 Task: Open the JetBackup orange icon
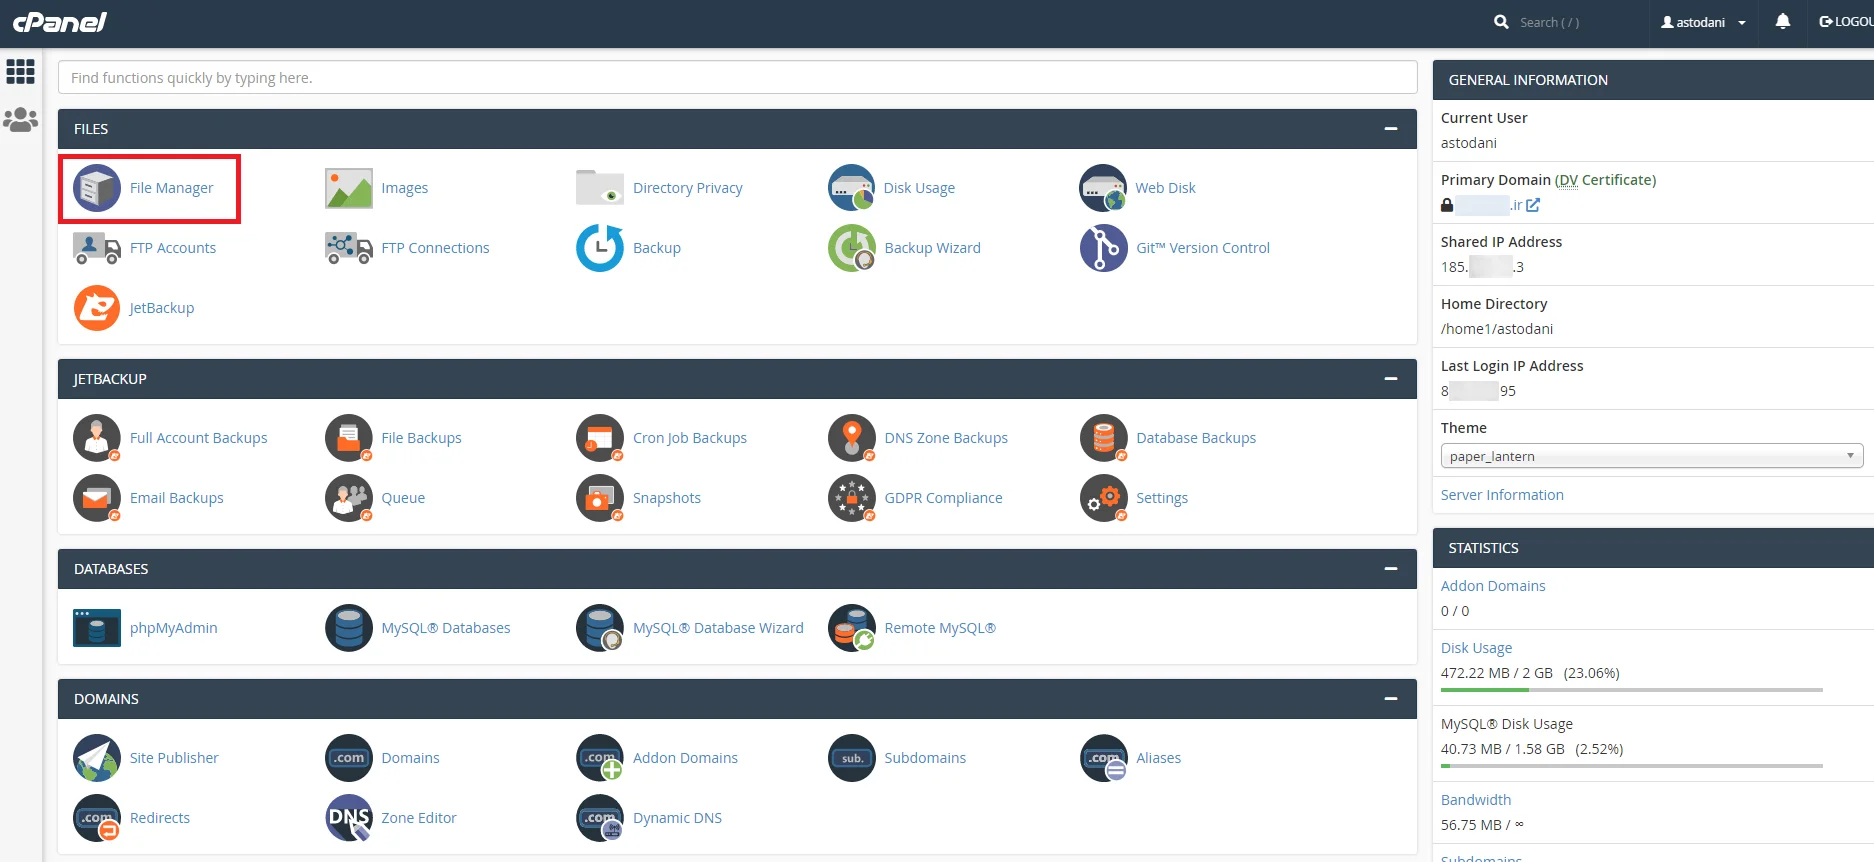(x=97, y=308)
